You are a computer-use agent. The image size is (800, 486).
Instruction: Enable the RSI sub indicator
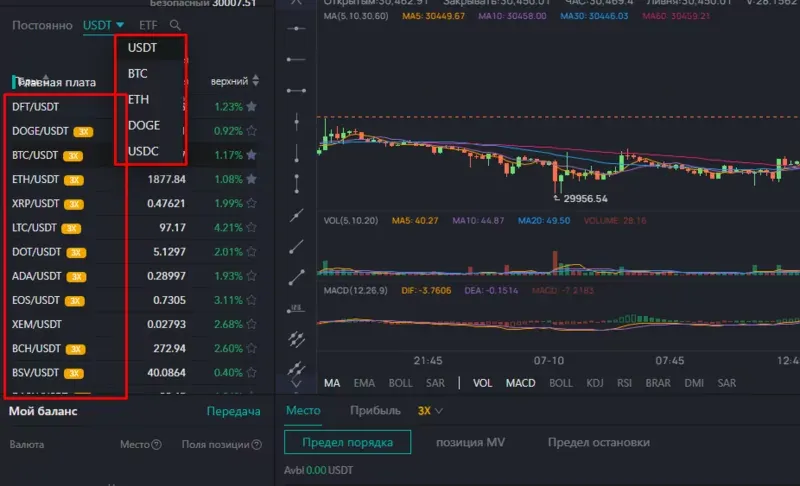click(x=624, y=383)
